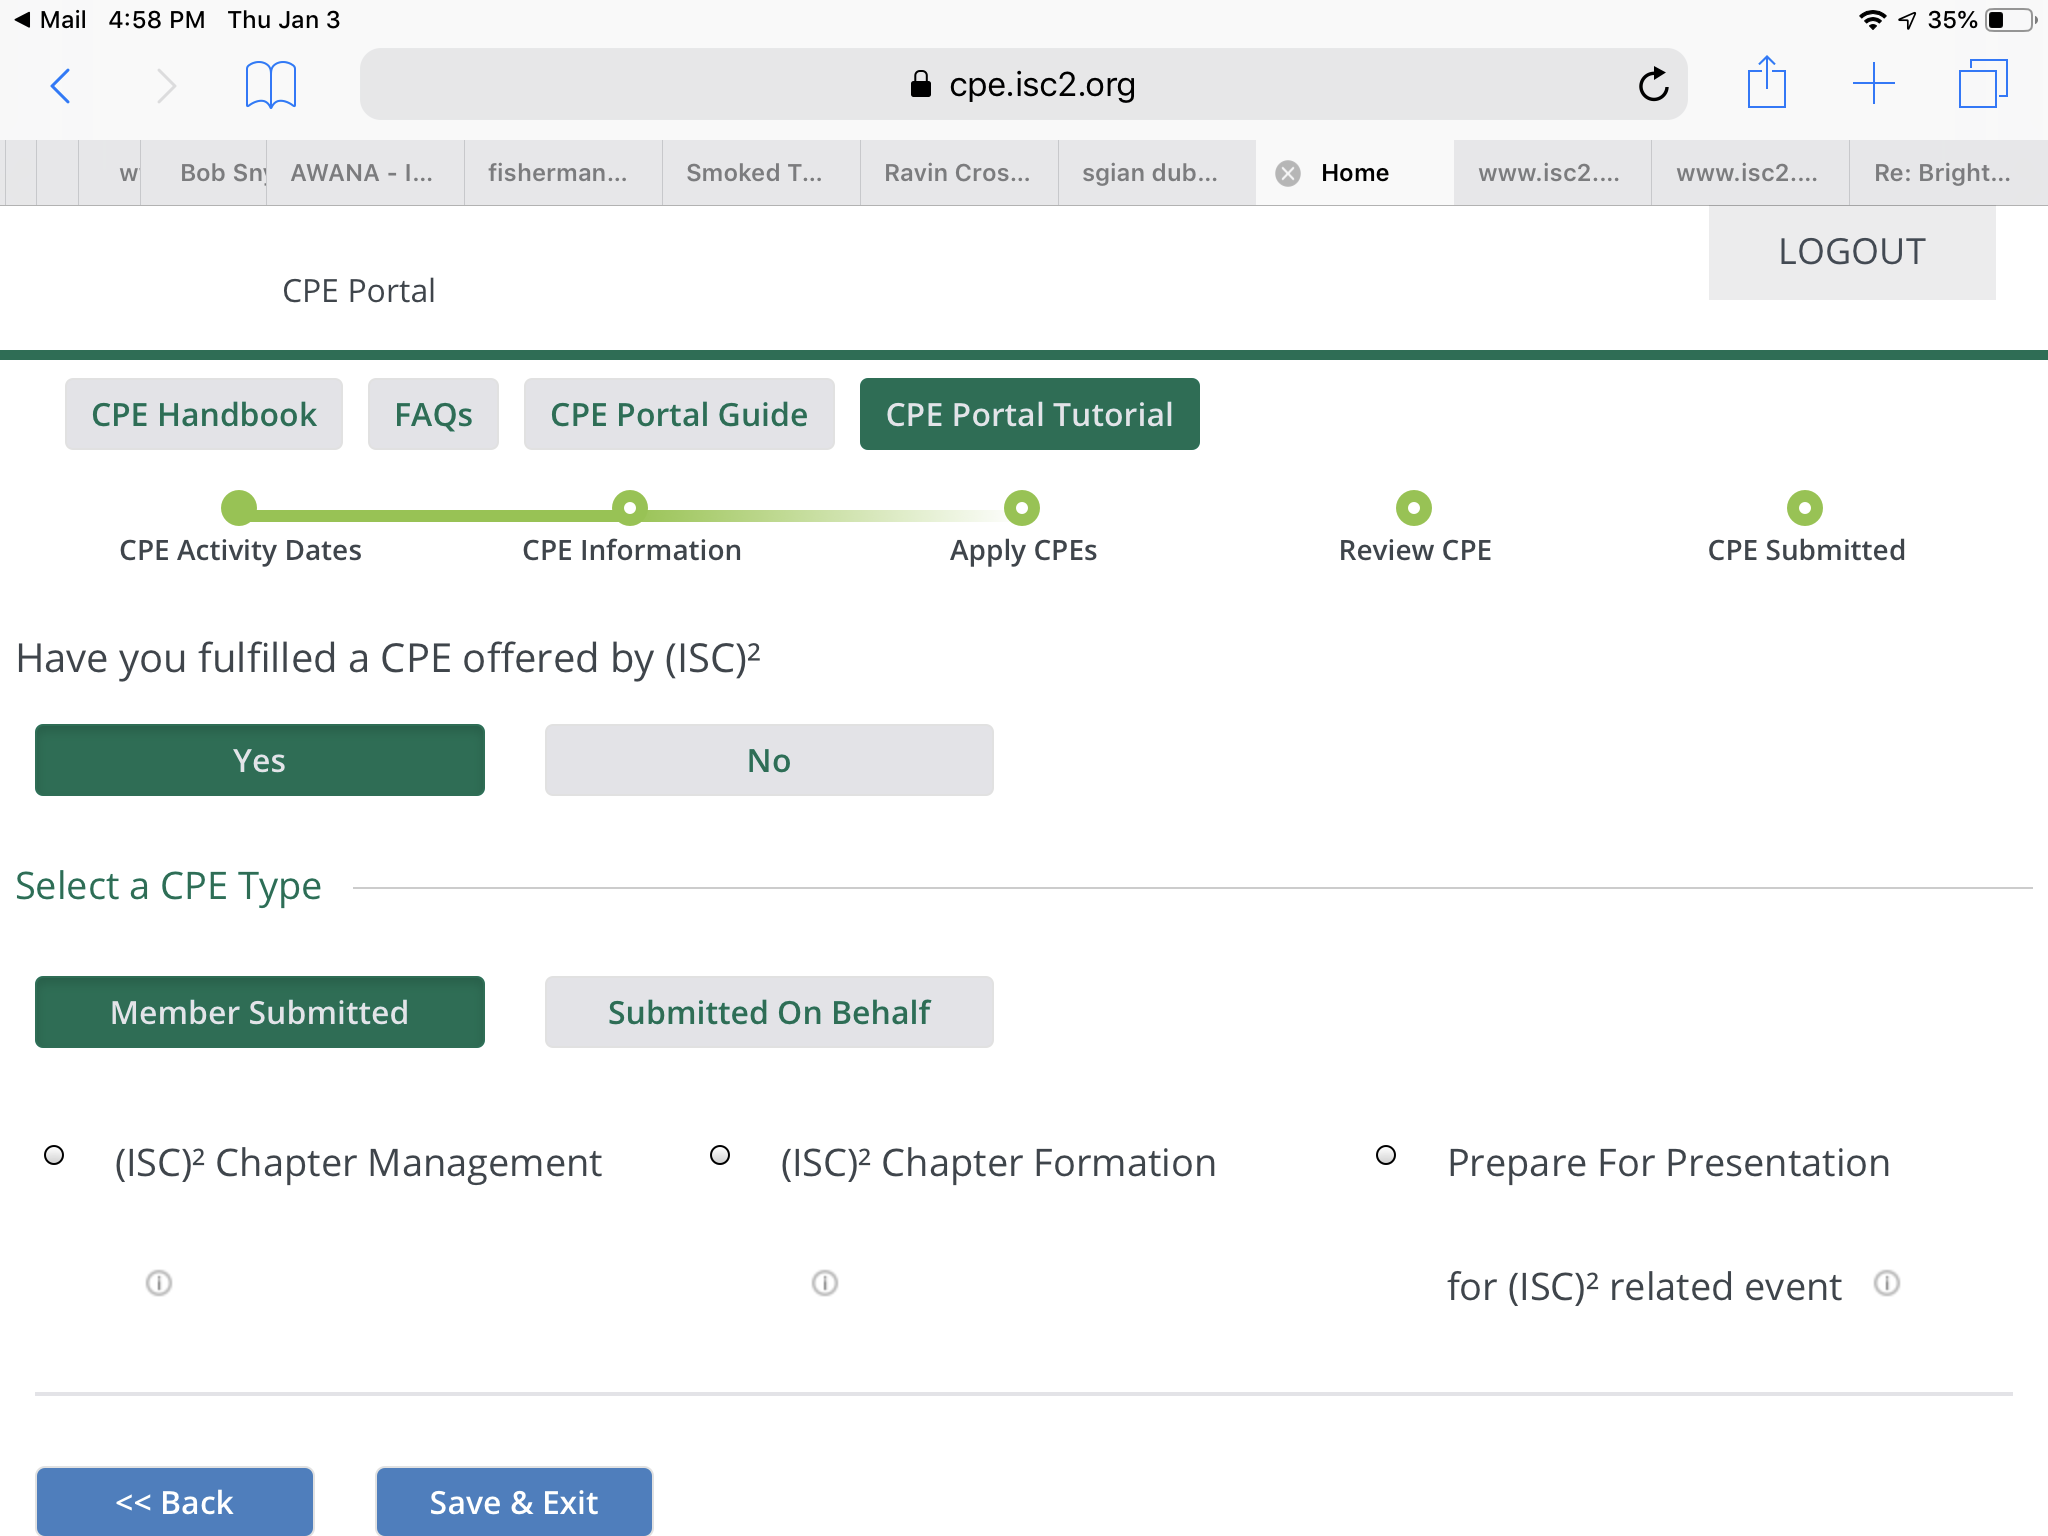Select the Prepare For Presentation radio button
Image resolution: width=2048 pixels, height=1536 pixels.
[1385, 1157]
